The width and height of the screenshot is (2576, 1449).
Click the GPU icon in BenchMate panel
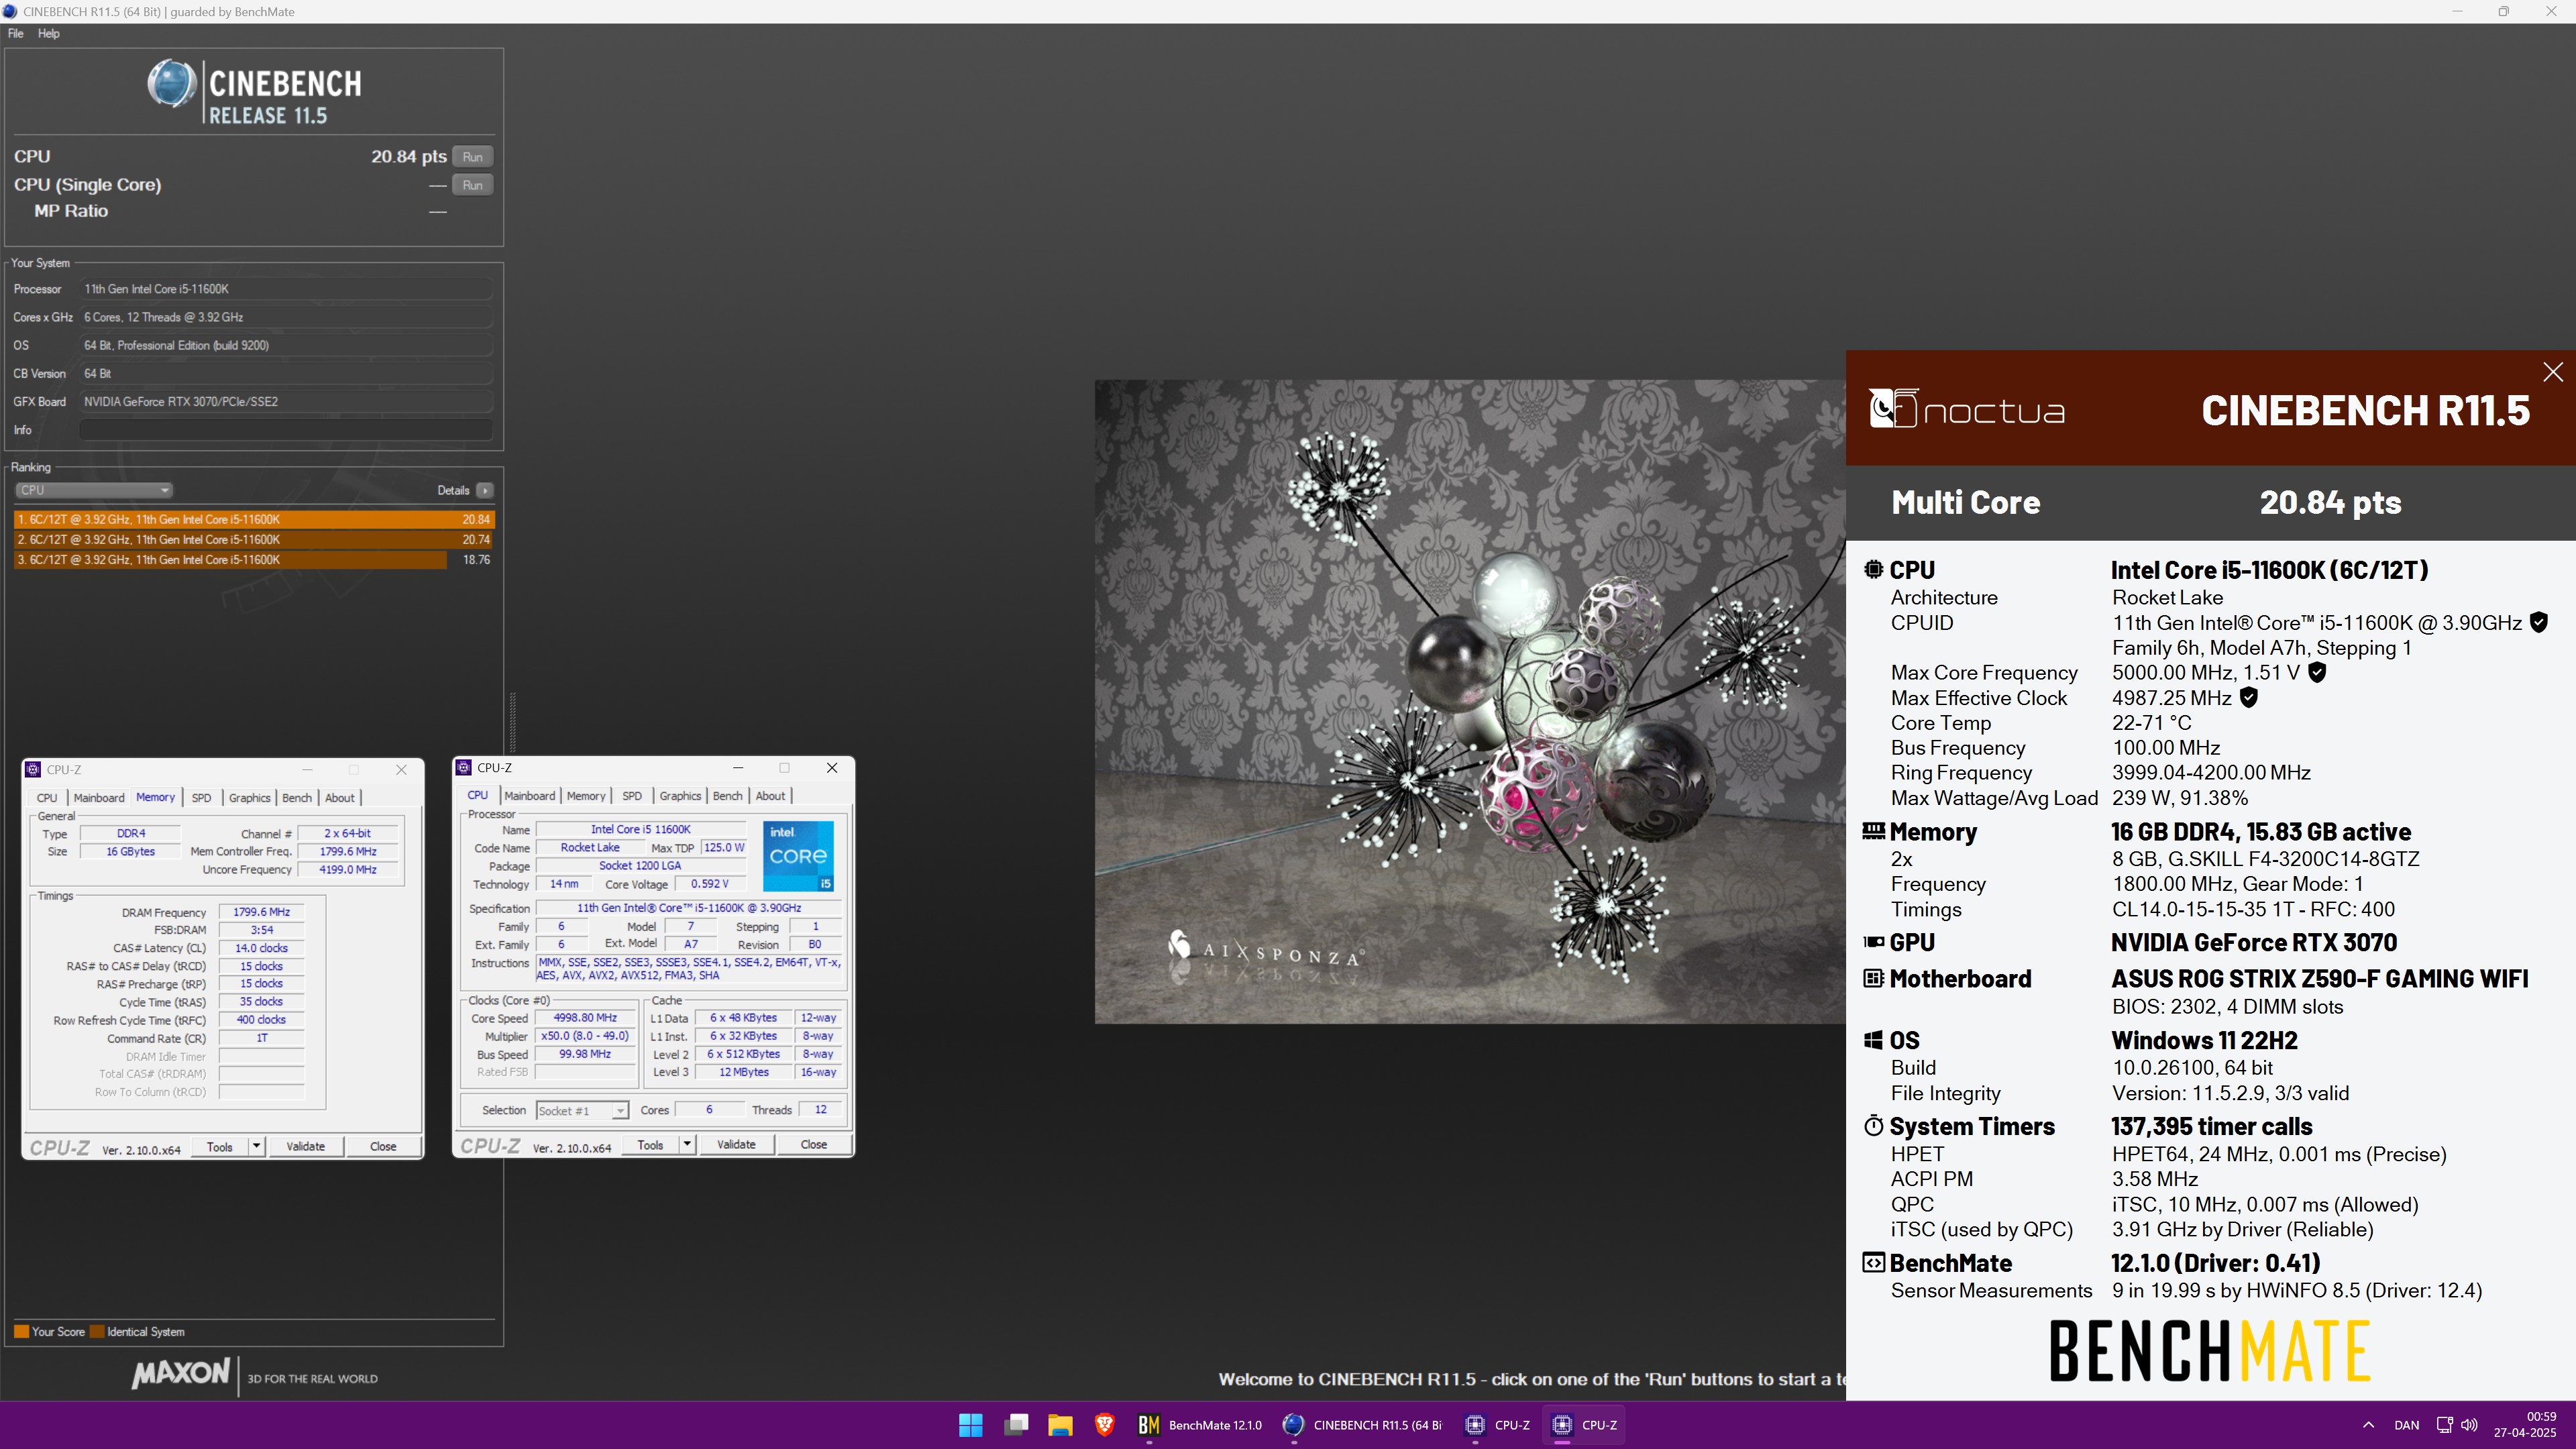coord(1873,942)
